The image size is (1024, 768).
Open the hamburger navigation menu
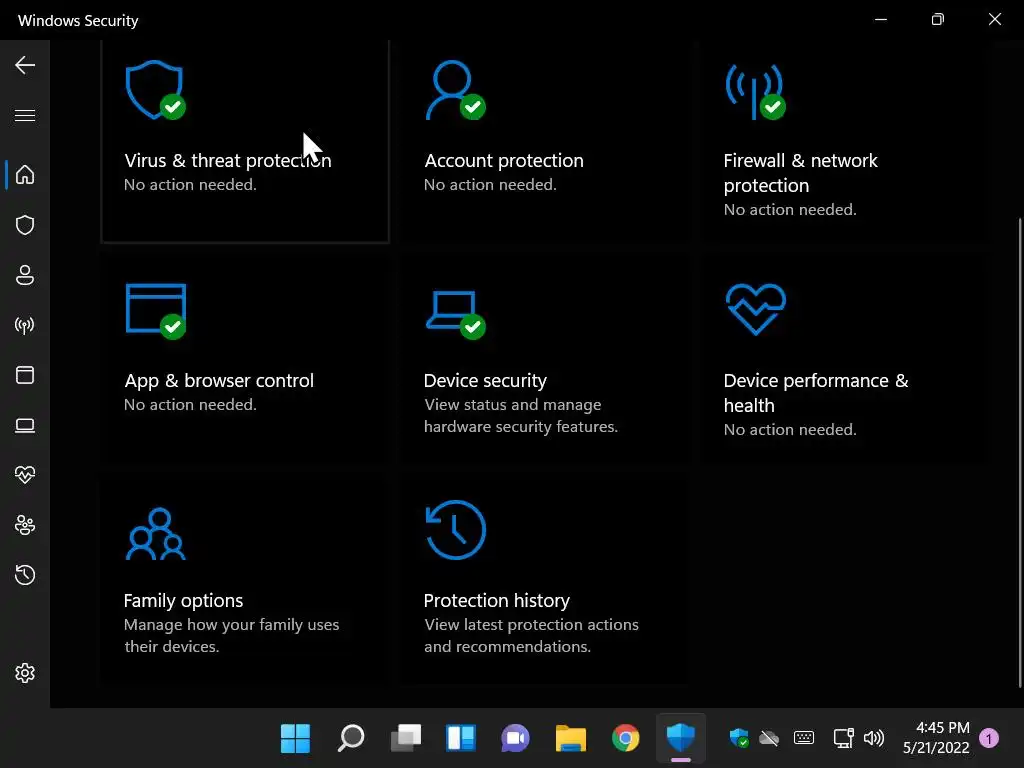25,116
